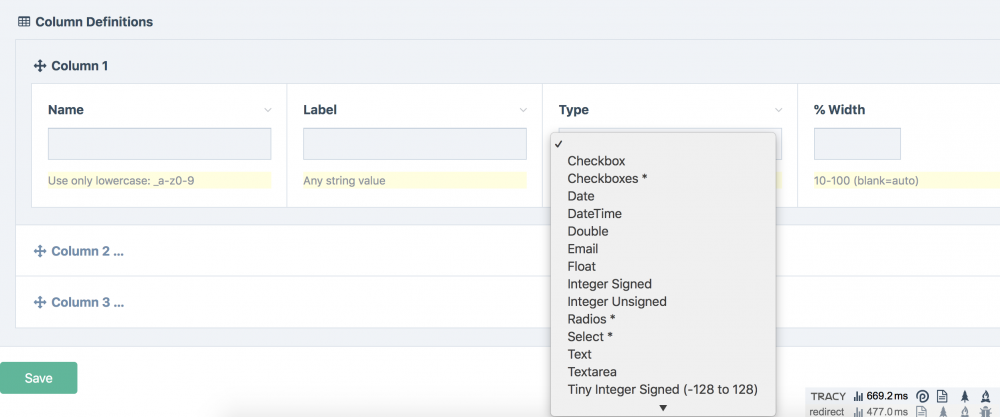Click the tree icon in Tracy debug bar

pyautogui.click(x=965, y=396)
